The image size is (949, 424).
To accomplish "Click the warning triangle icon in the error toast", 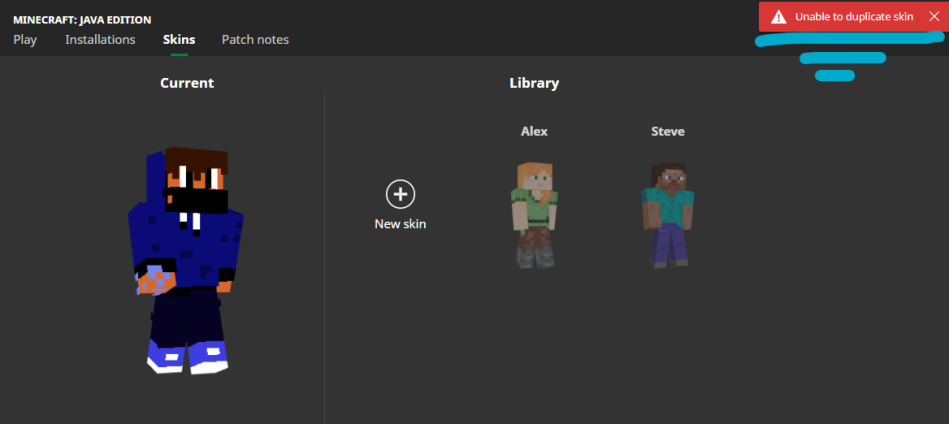I will [x=778, y=17].
